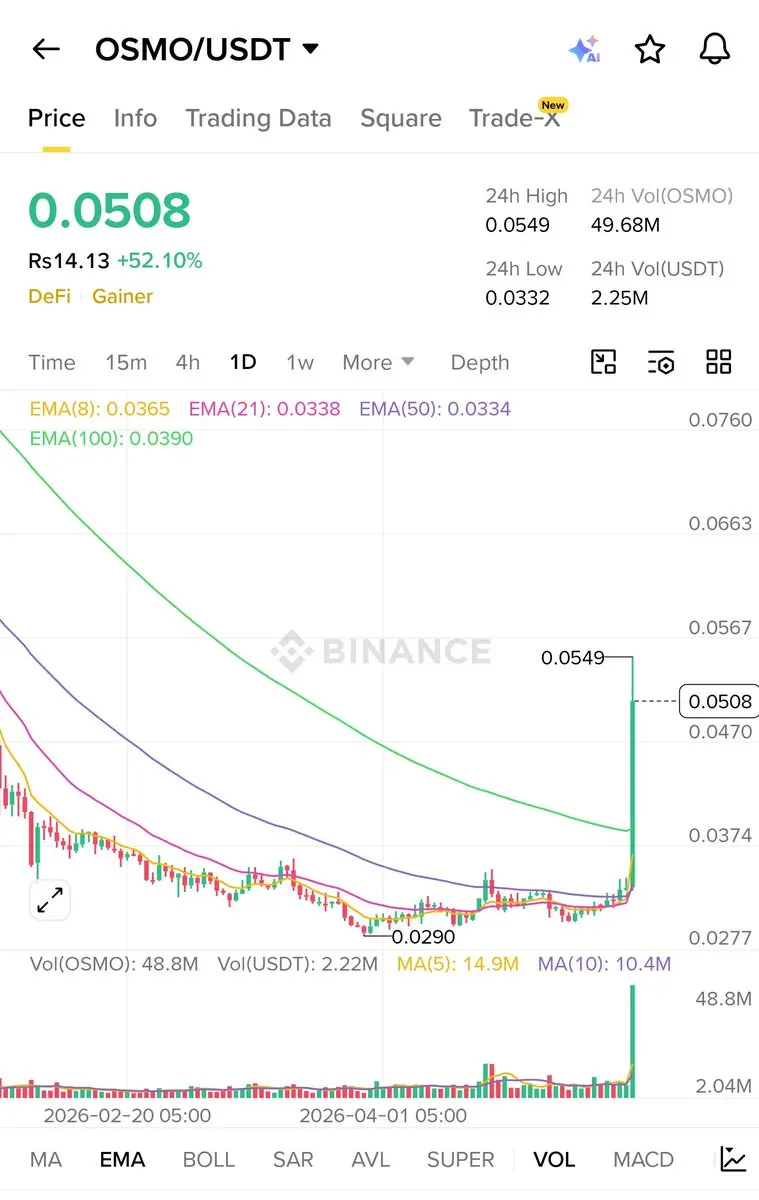
Task: Toggle the SUPER indicator
Action: click(461, 1159)
